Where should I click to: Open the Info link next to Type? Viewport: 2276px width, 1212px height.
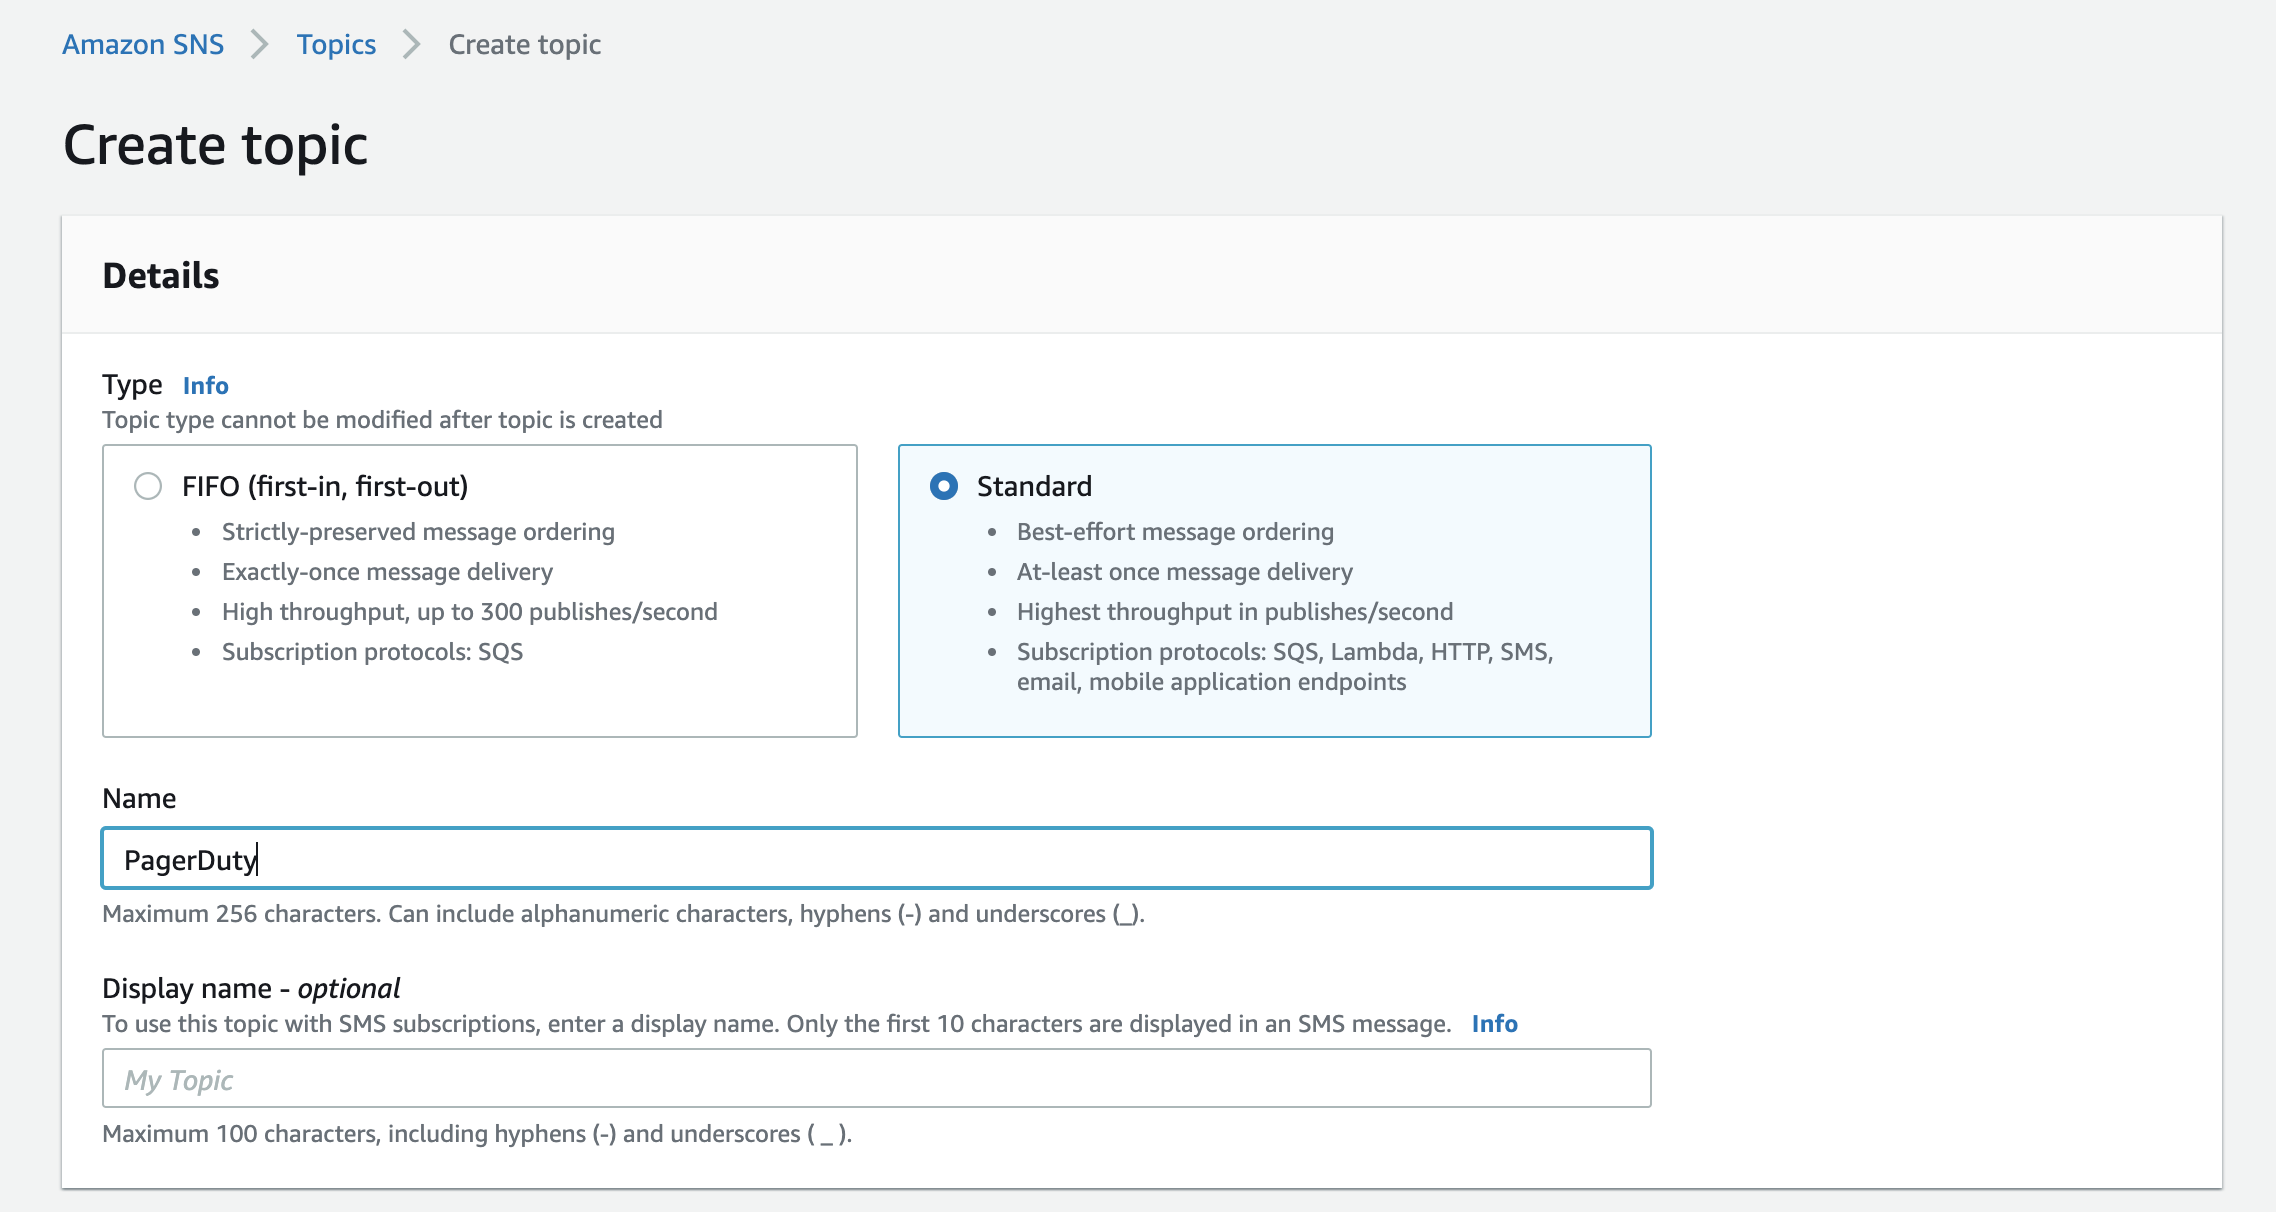click(206, 385)
